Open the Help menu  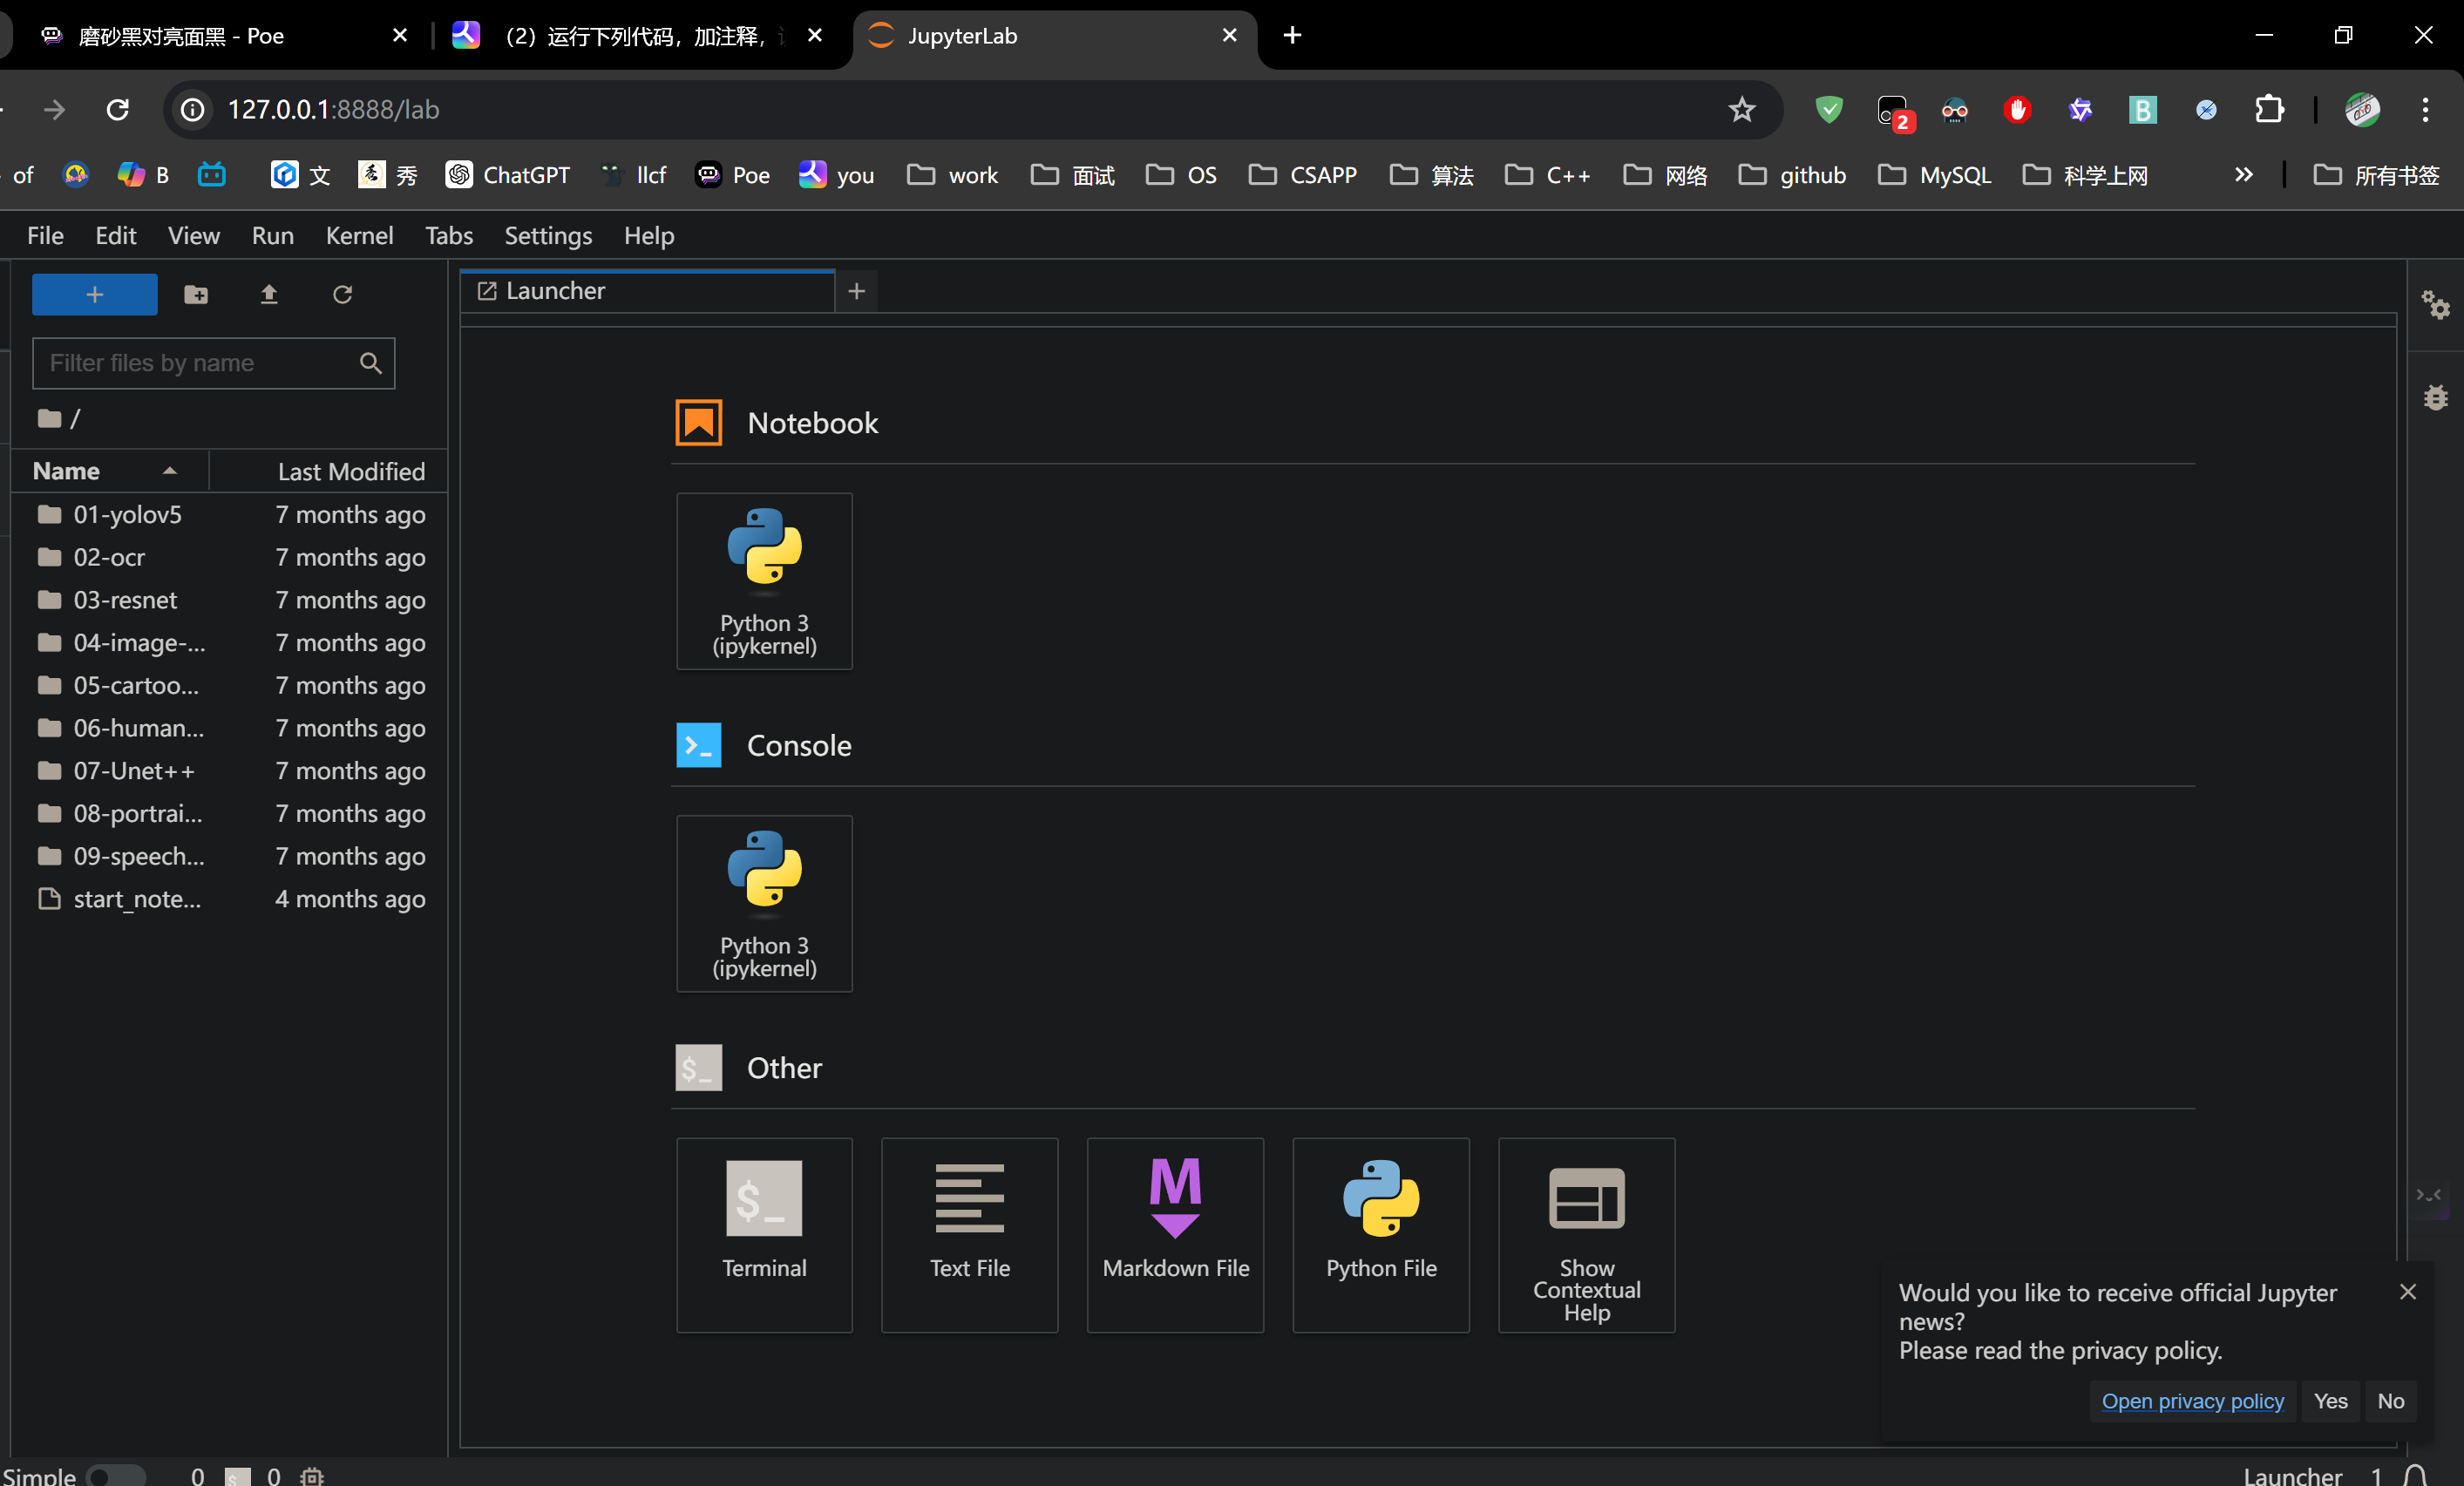[x=649, y=235]
